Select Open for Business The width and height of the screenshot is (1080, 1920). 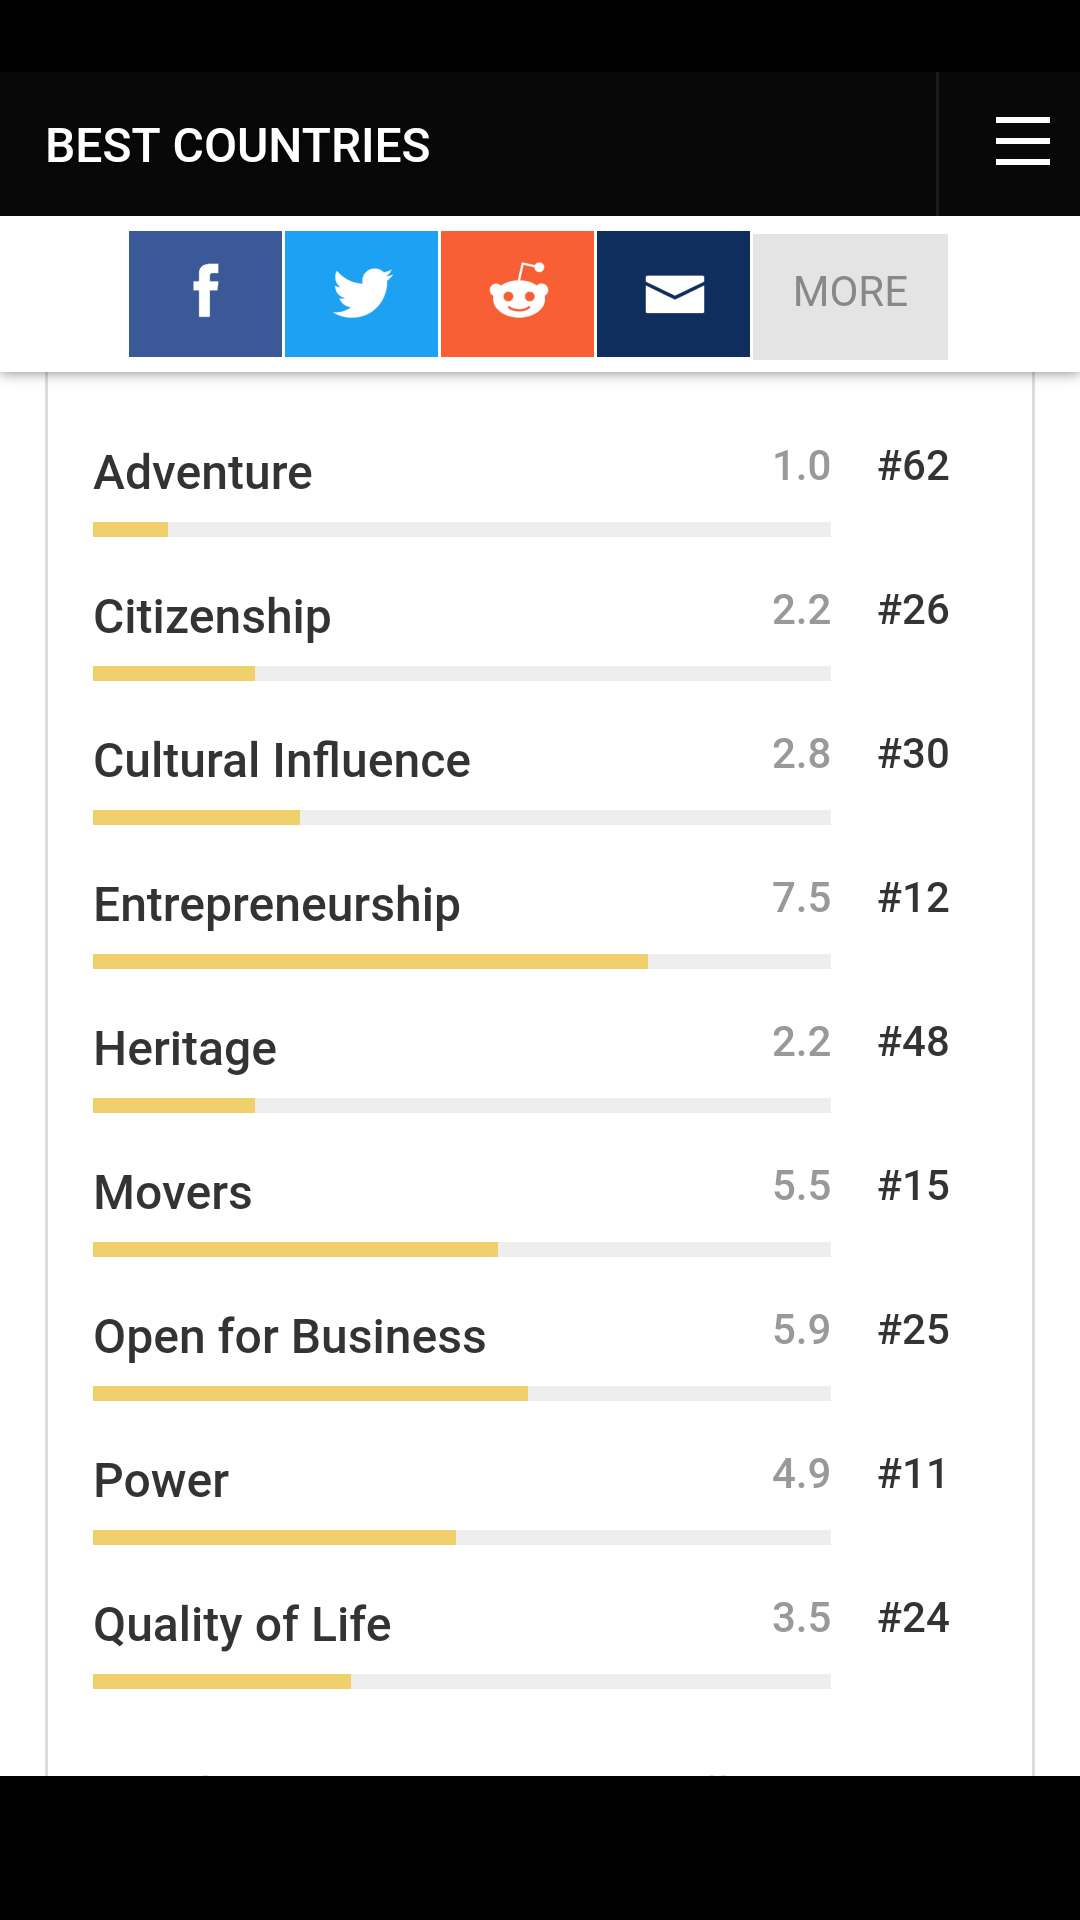tap(290, 1336)
